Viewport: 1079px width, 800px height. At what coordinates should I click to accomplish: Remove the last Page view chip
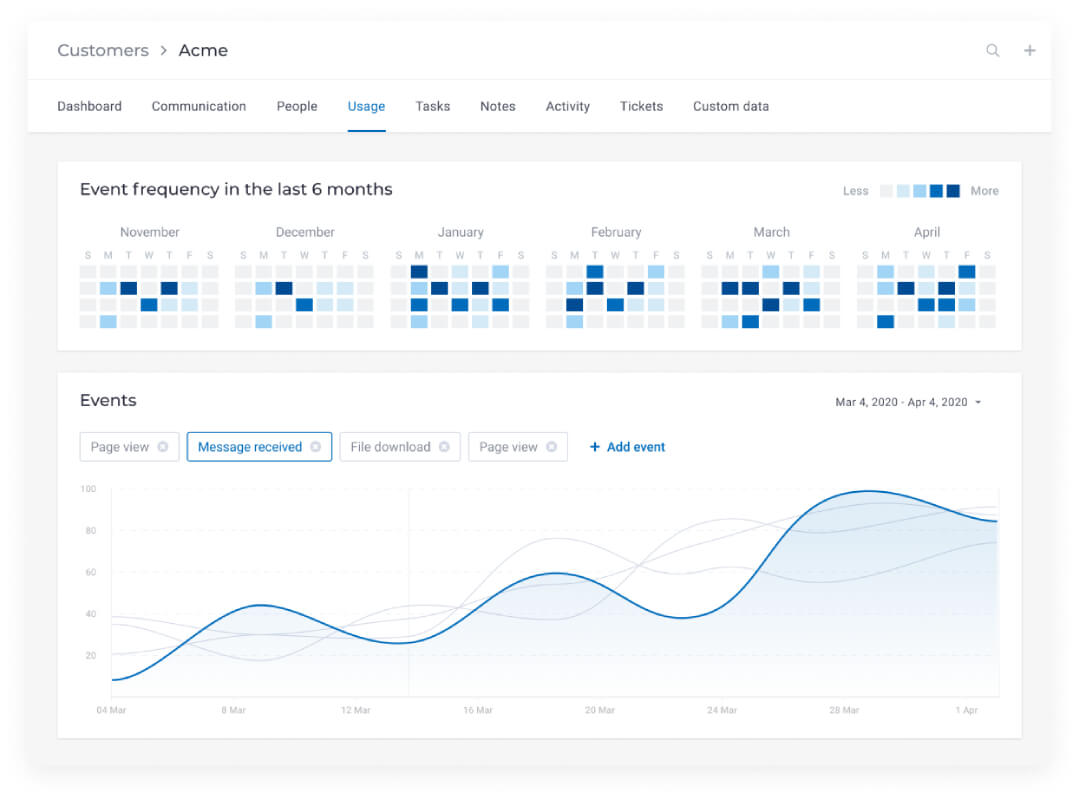(x=551, y=446)
